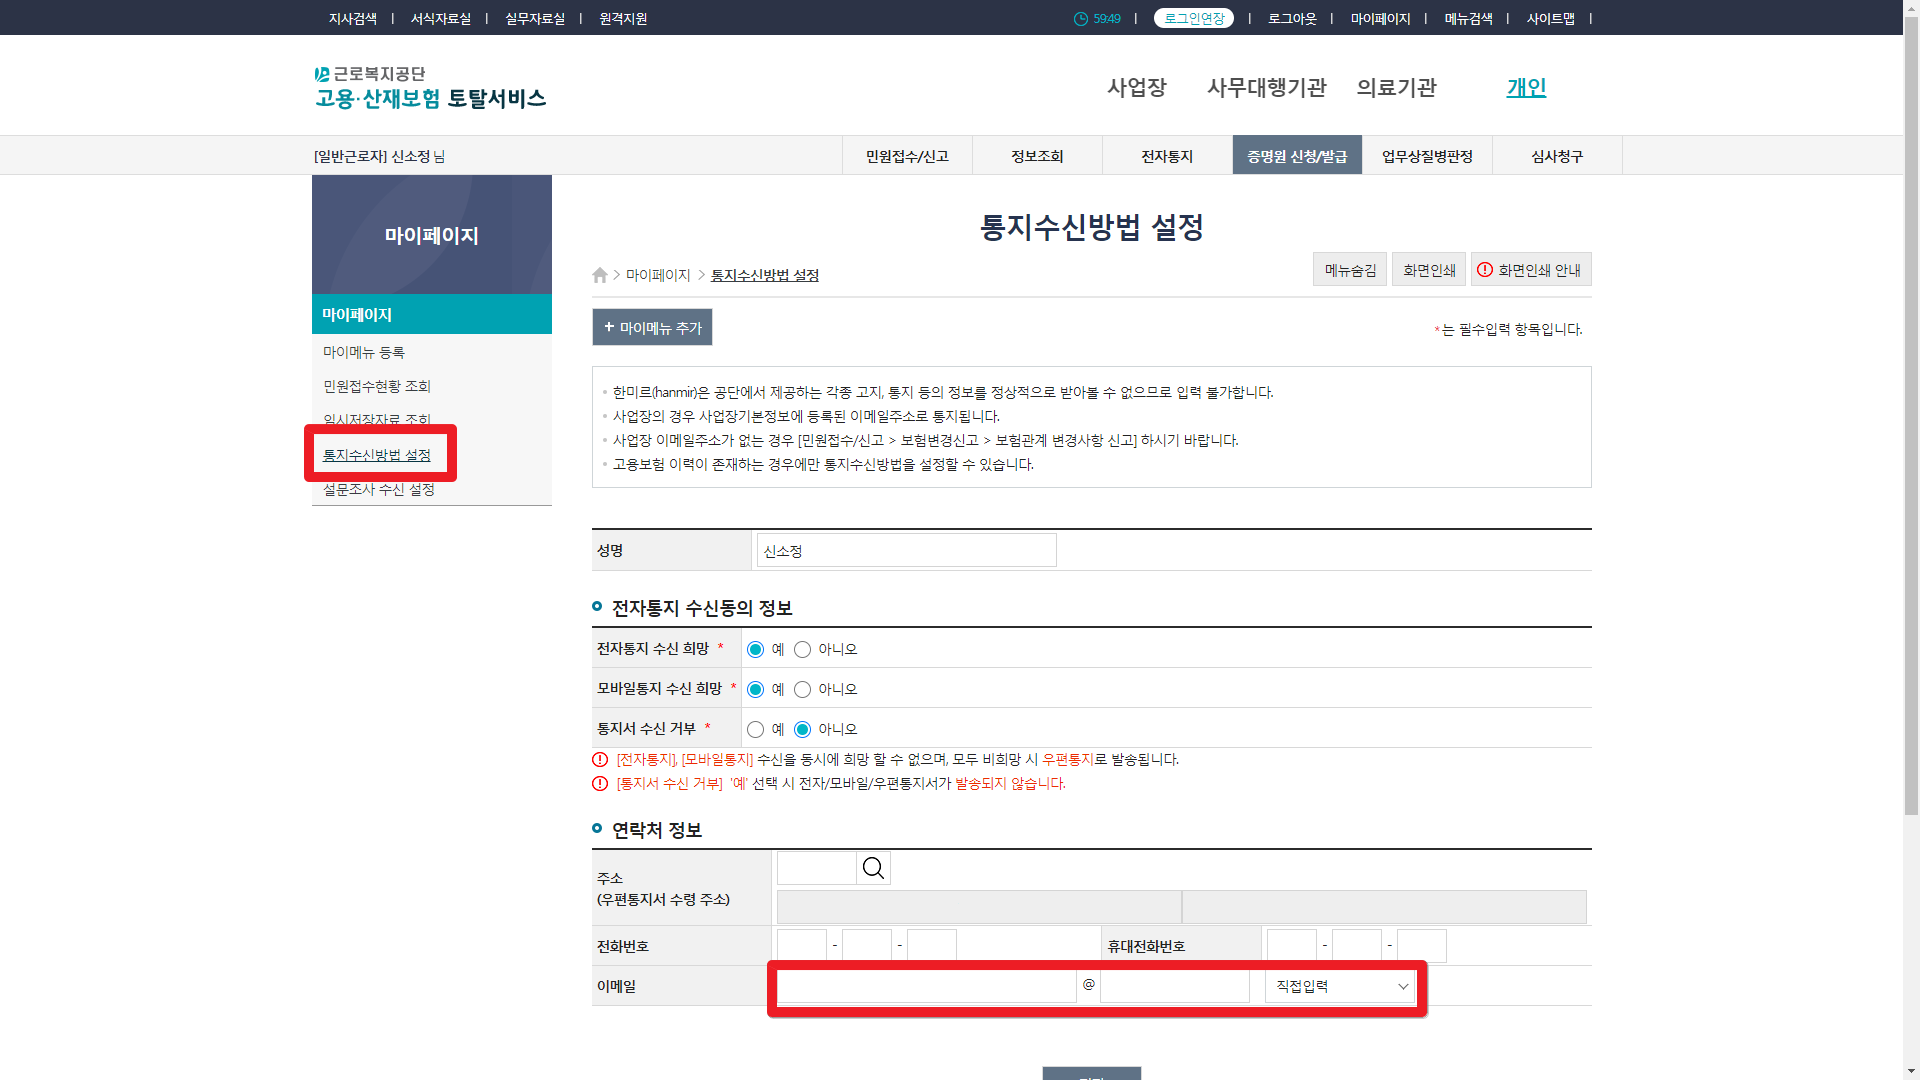Open the 전자통지 menu
Image resolution: width=1920 pixels, height=1080 pixels.
coord(1166,155)
